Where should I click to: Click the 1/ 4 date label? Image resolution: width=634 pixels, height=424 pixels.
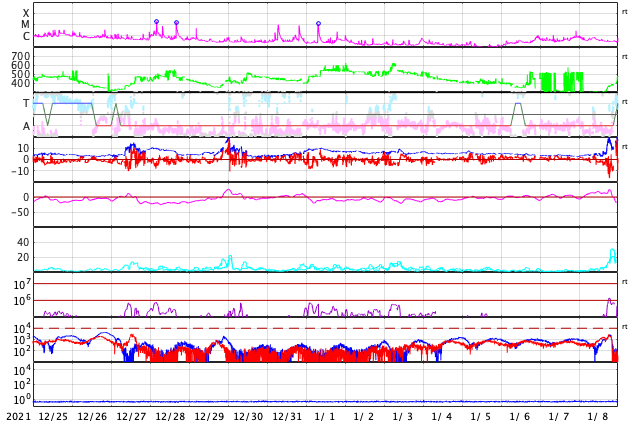[x=442, y=417]
